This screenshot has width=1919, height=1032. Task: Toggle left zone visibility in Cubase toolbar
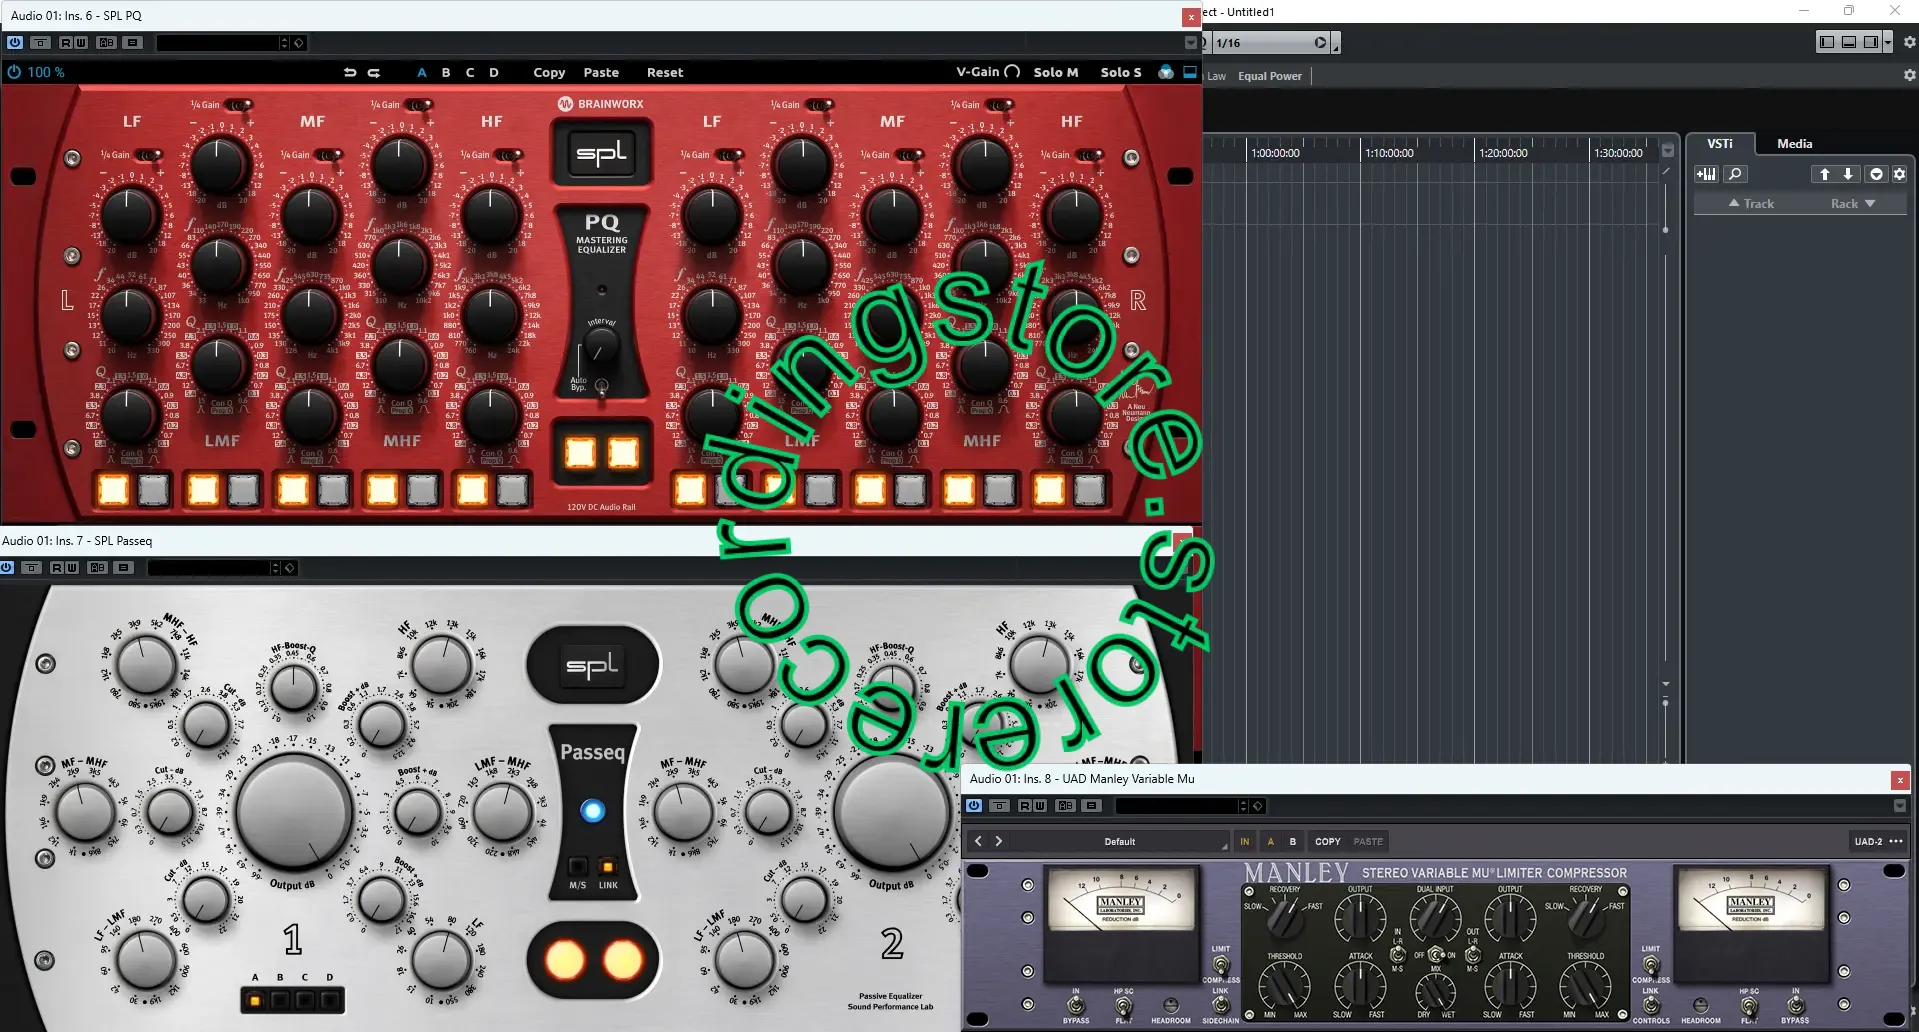tap(1827, 42)
